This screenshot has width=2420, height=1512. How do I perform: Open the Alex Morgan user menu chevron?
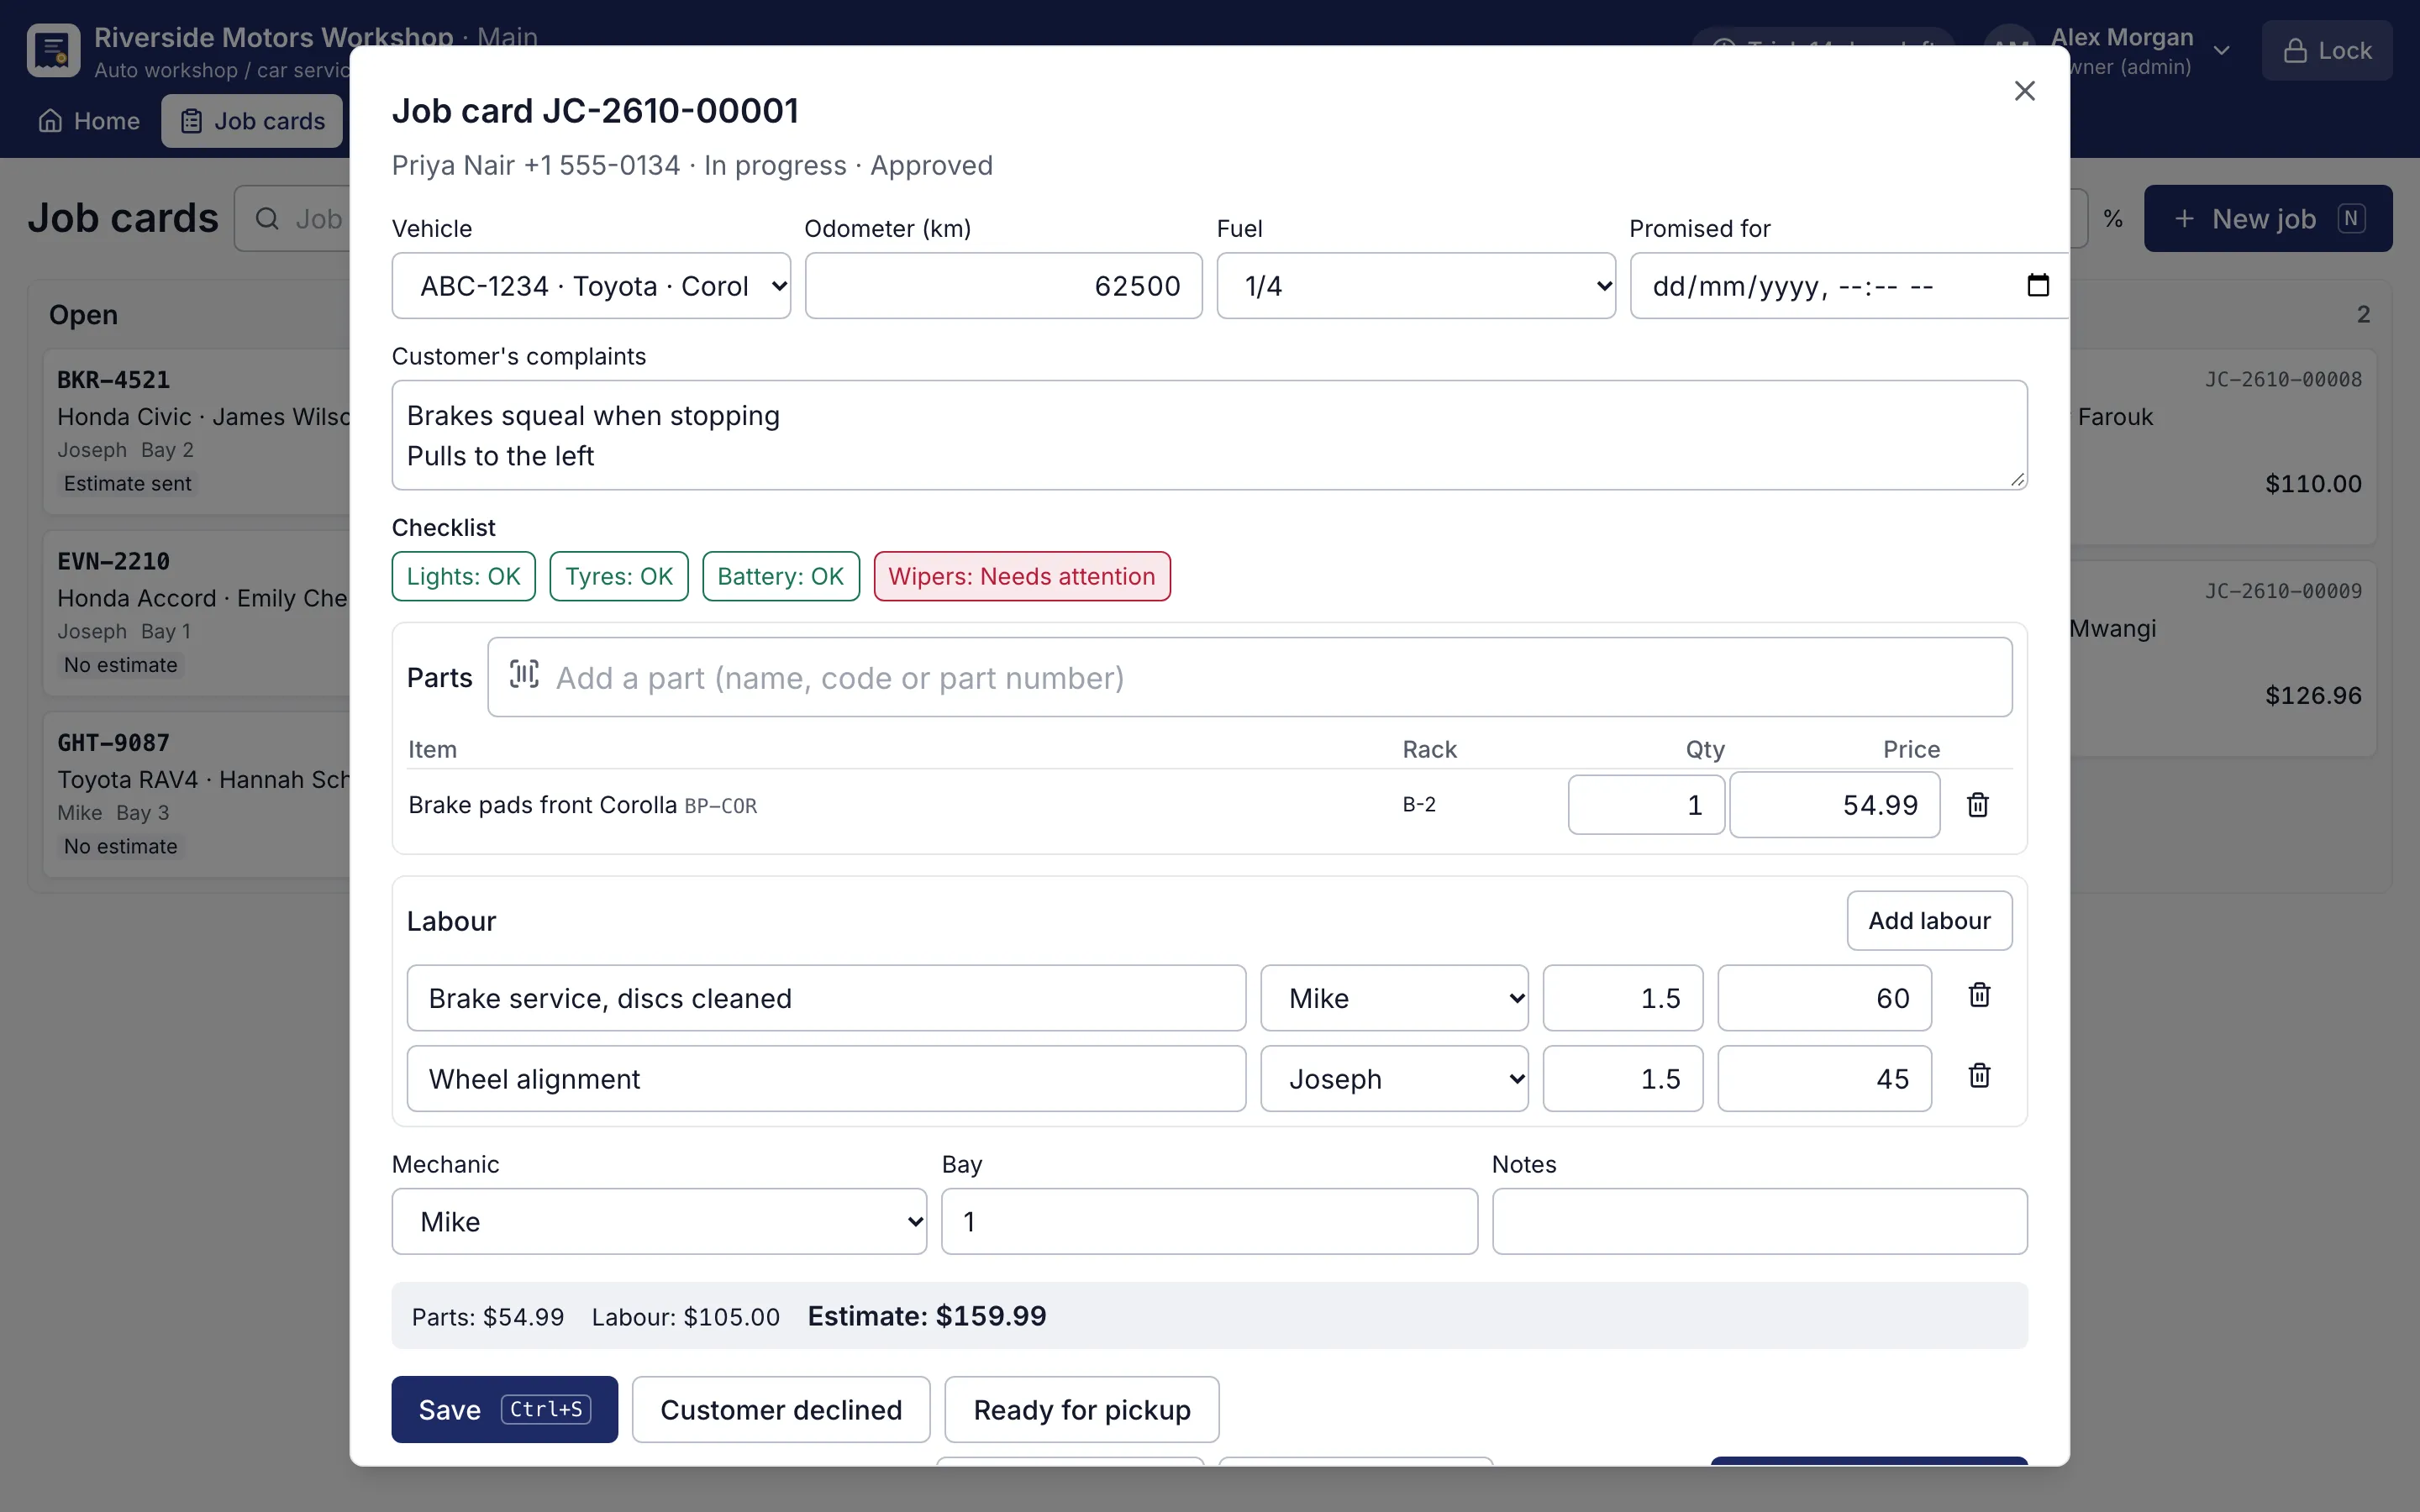click(2221, 50)
